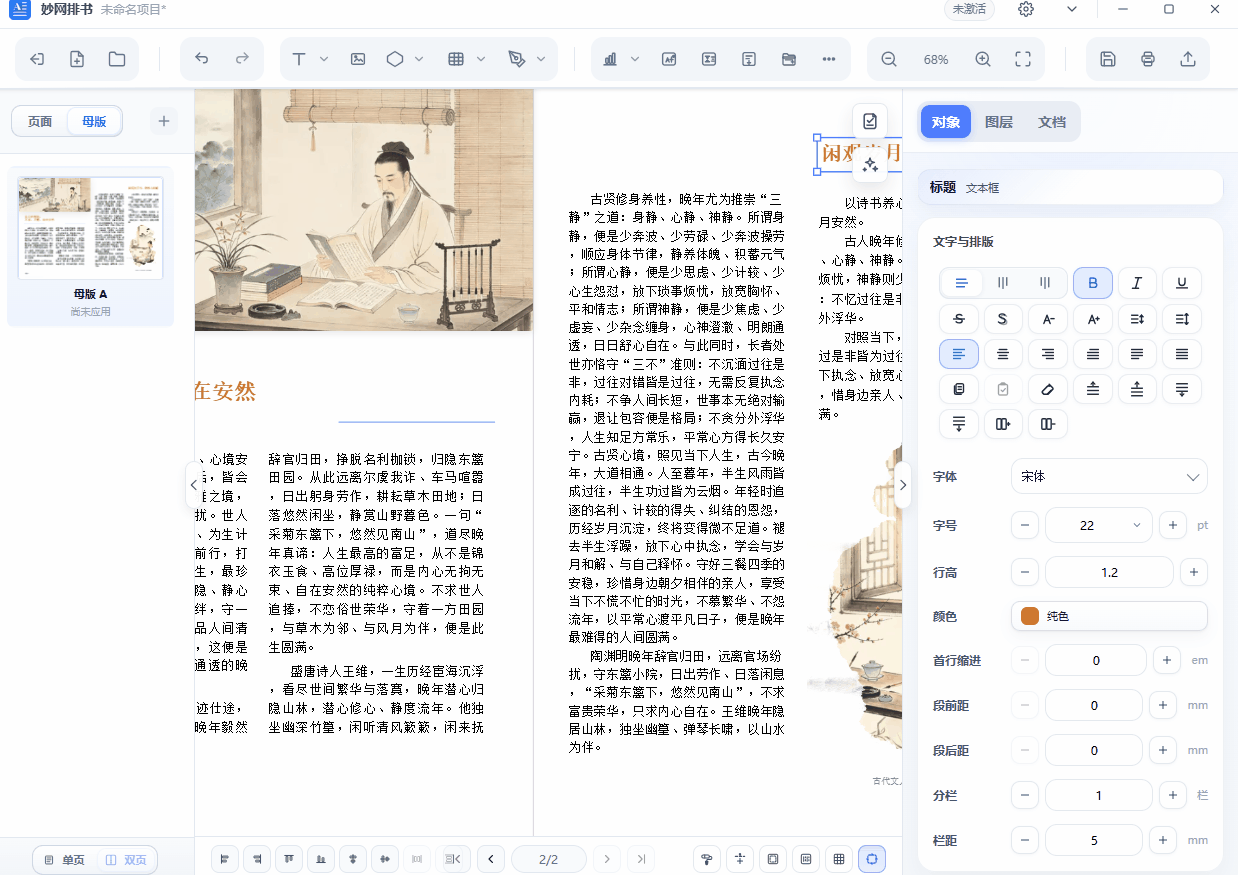The height and width of the screenshot is (875, 1238).
Task: Export the document with the upload icon
Action: 1188,59
